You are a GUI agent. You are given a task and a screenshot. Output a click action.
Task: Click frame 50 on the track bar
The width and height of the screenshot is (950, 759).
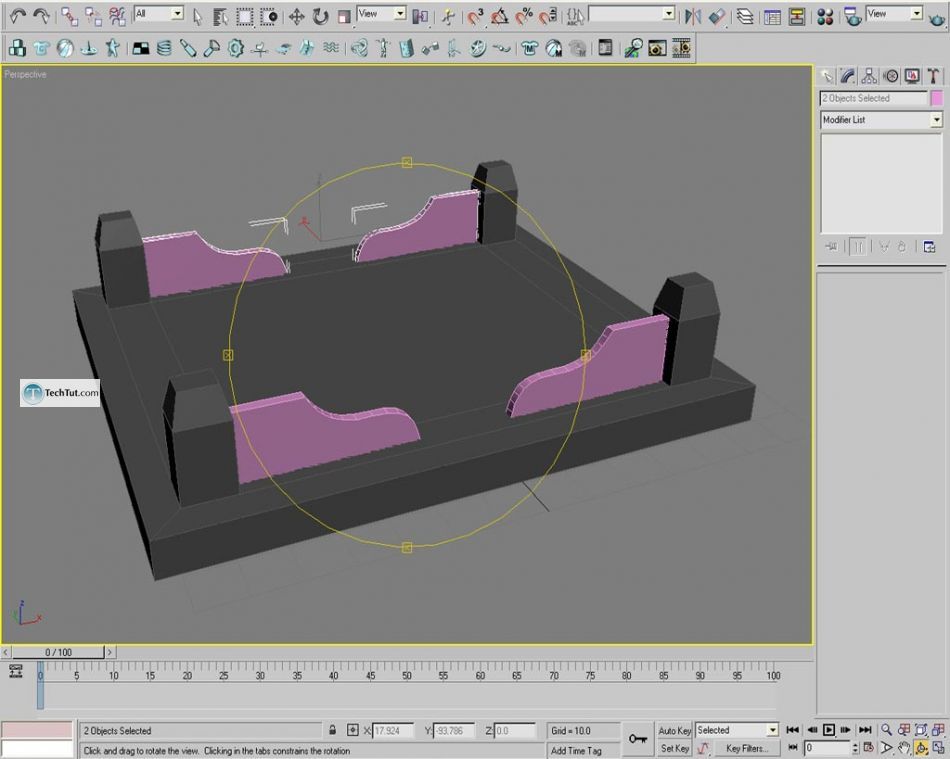pos(407,675)
